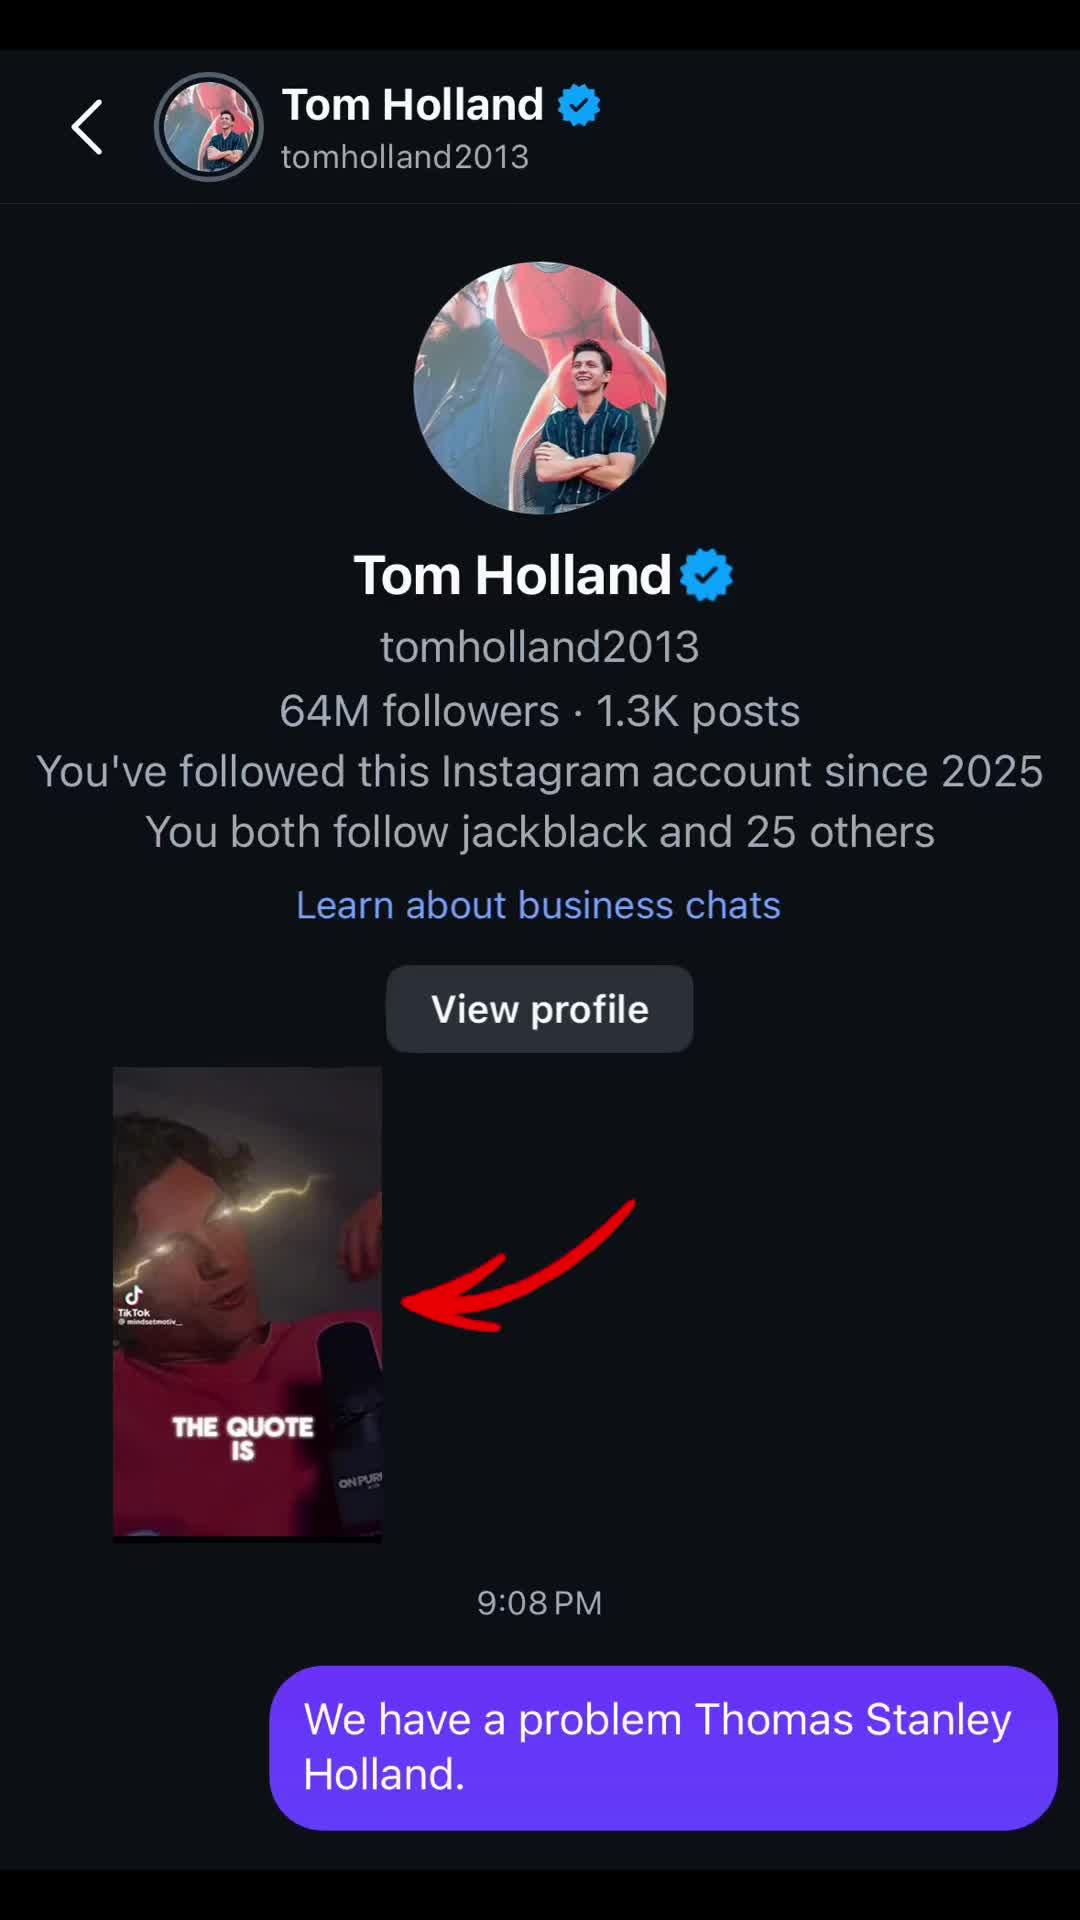Tap THE QUOTE IS caption on the video
The image size is (1080, 1920).
click(243, 1438)
